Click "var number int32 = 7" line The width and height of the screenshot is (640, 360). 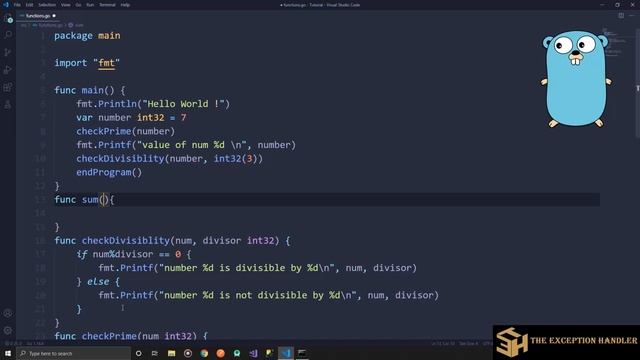tap(131, 118)
